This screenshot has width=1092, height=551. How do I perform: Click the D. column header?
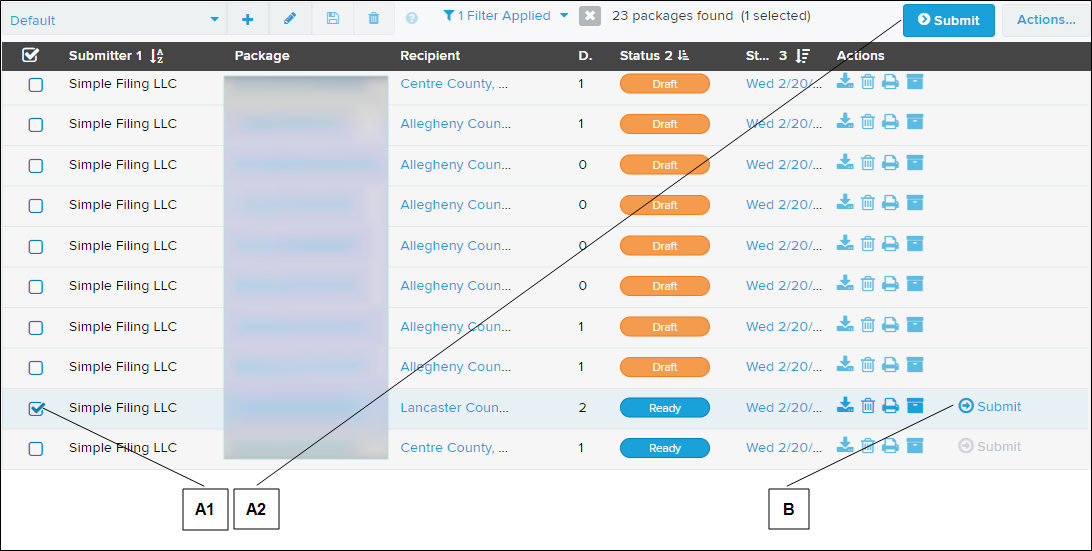tap(585, 56)
